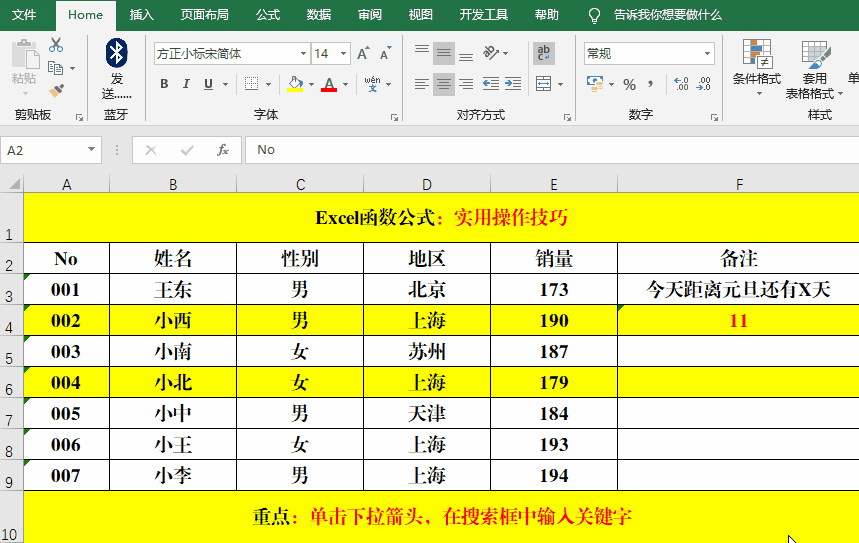
Task: Toggle italic formatting
Action: click(x=187, y=85)
